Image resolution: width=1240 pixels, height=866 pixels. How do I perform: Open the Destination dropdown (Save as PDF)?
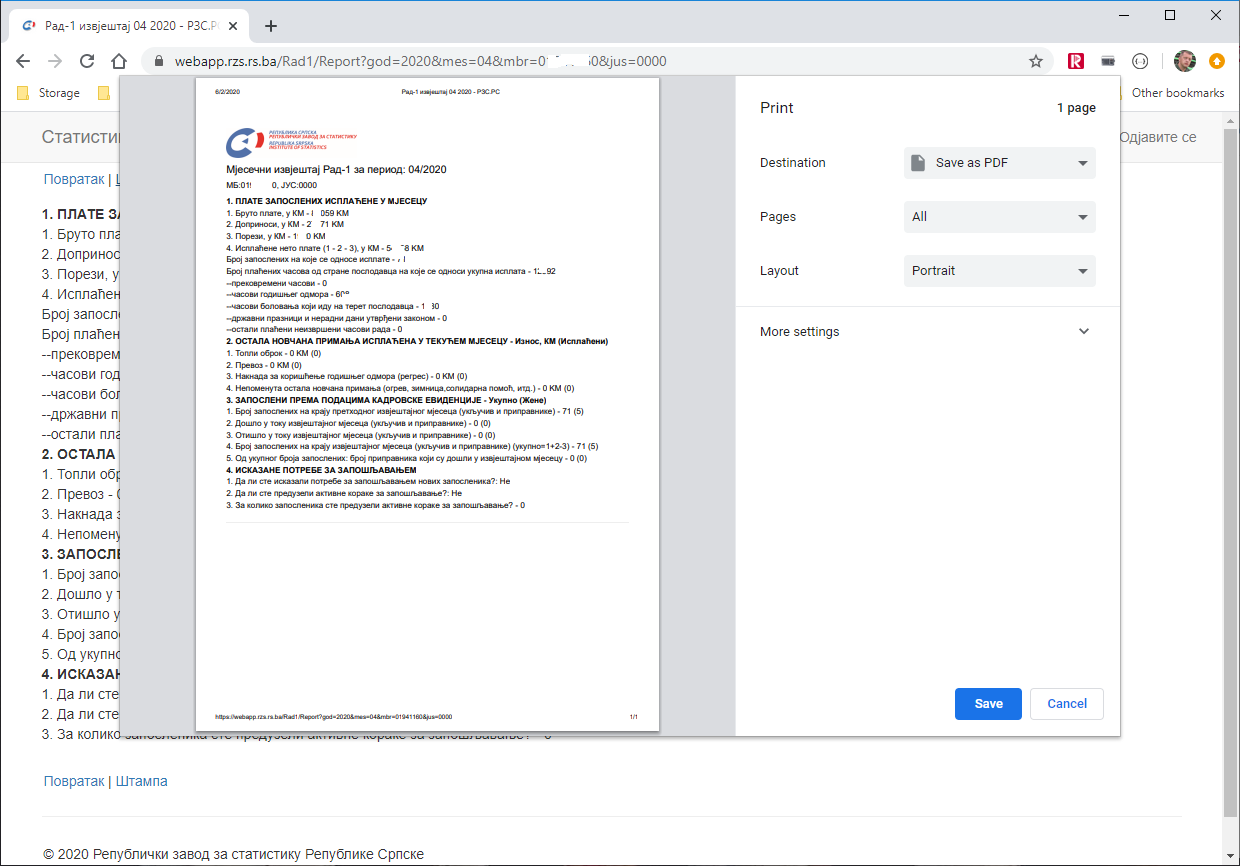pos(999,163)
